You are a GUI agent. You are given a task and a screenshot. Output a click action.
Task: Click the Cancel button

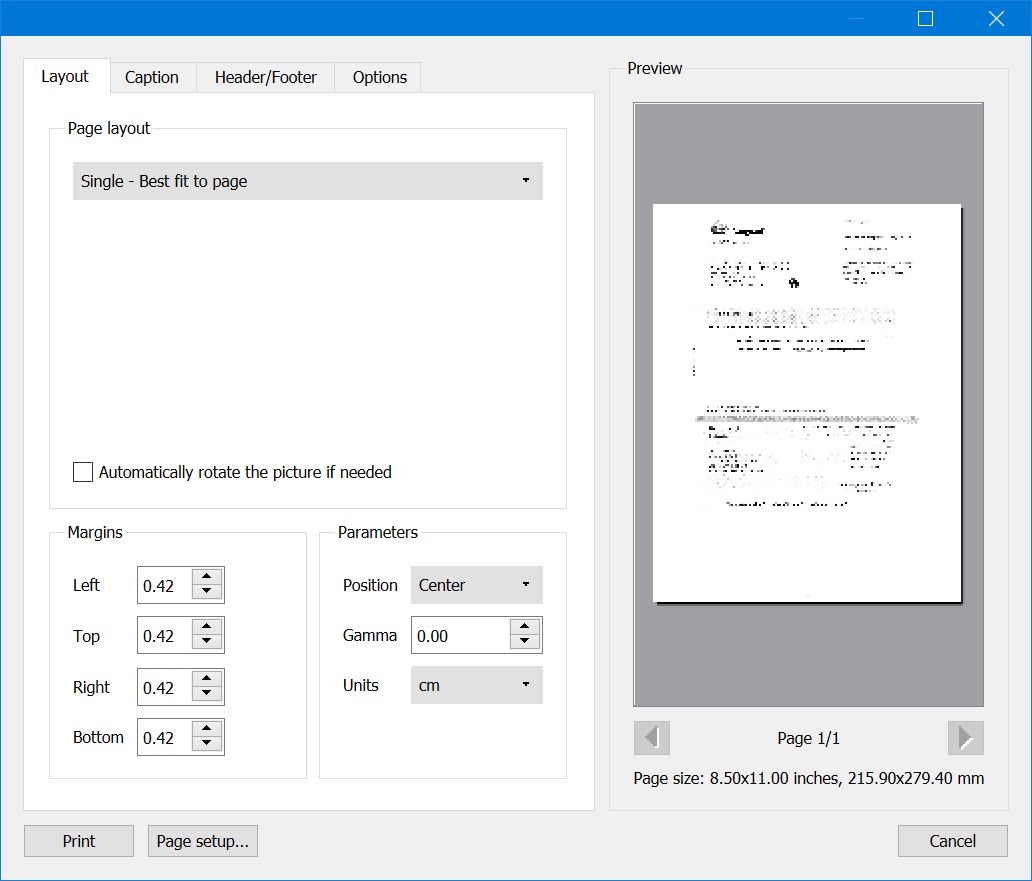tap(952, 841)
